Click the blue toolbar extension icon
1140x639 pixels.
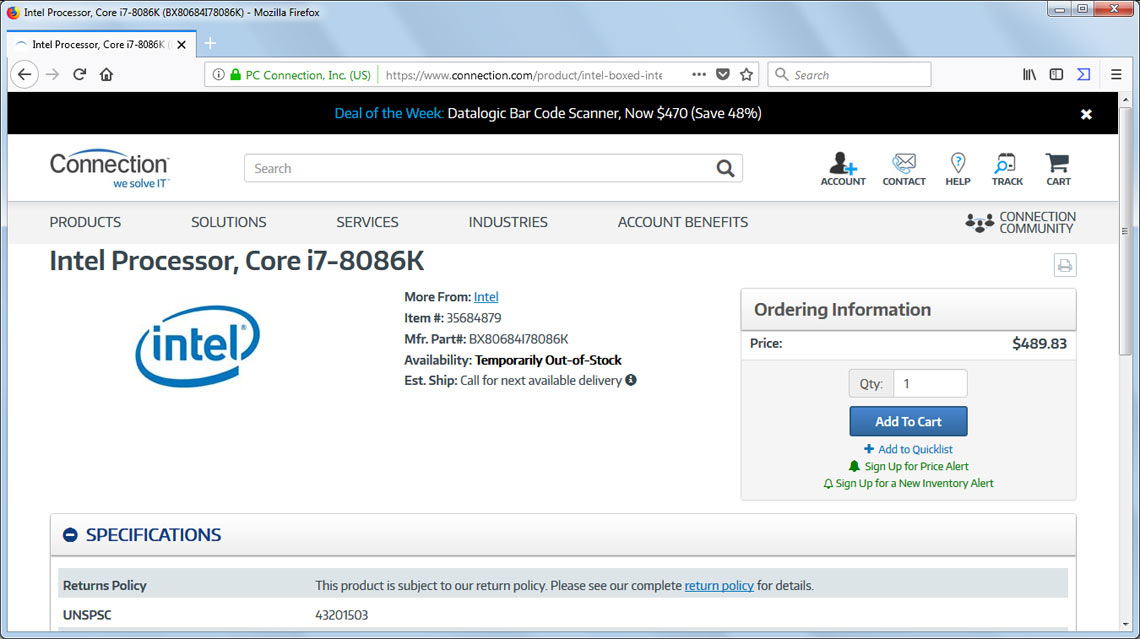pos(1083,74)
